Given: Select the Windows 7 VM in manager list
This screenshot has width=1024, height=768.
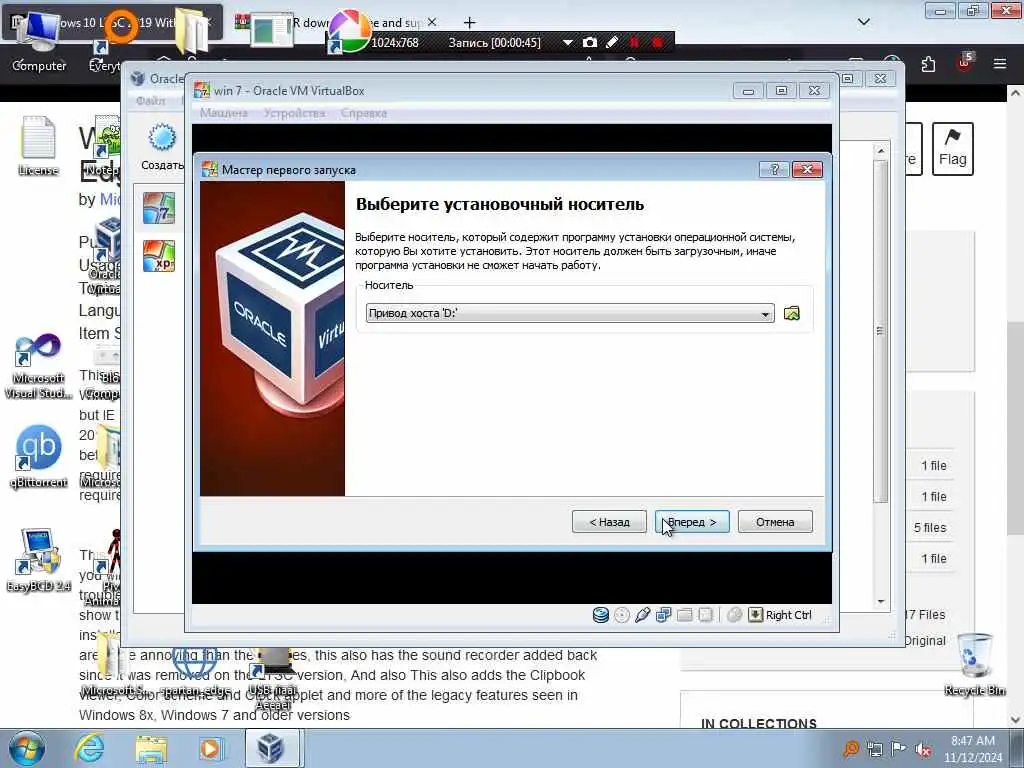Looking at the screenshot, I should pos(159,208).
